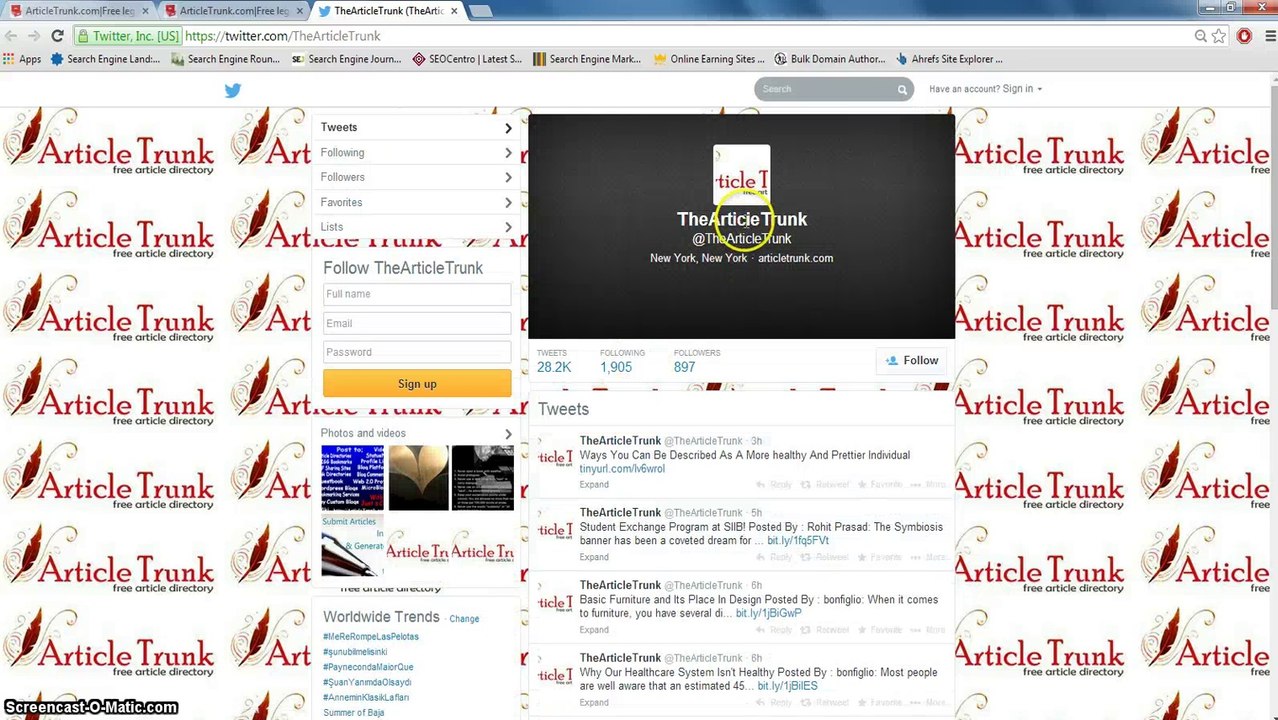Reload the page with the refresh icon
Screen dimensions: 1278x720
pyautogui.click(x=57, y=36)
